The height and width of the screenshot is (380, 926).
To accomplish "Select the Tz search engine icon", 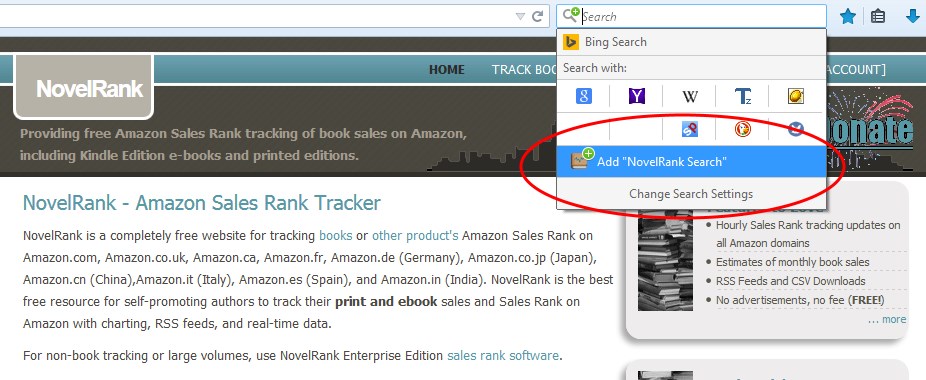I will [x=743, y=96].
